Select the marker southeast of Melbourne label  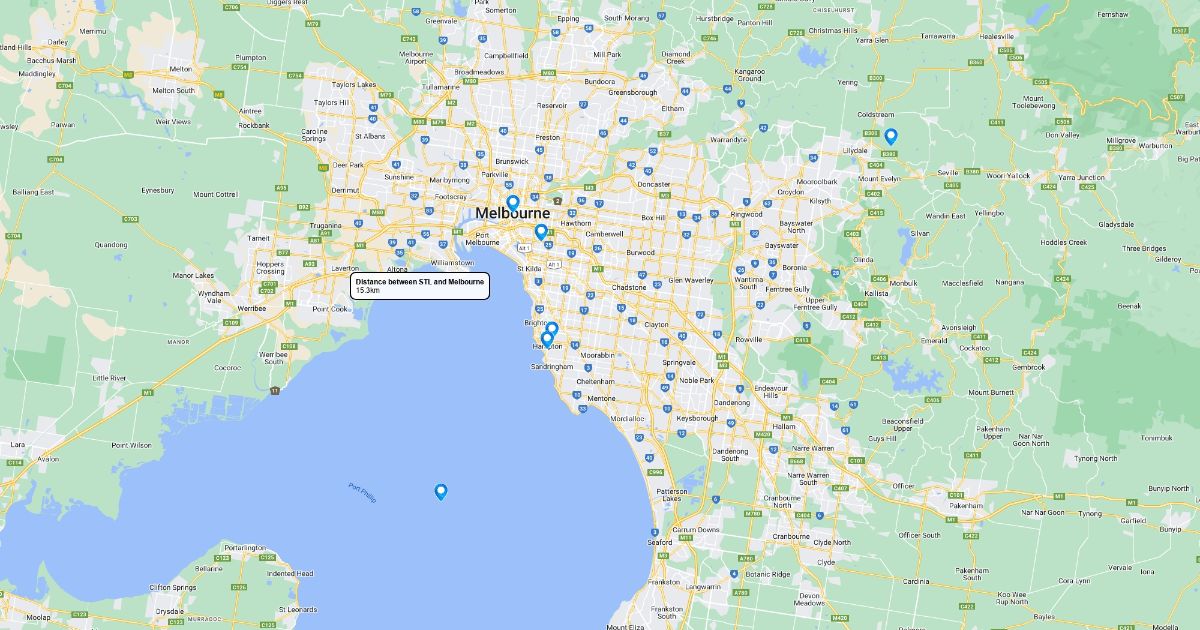(541, 232)
